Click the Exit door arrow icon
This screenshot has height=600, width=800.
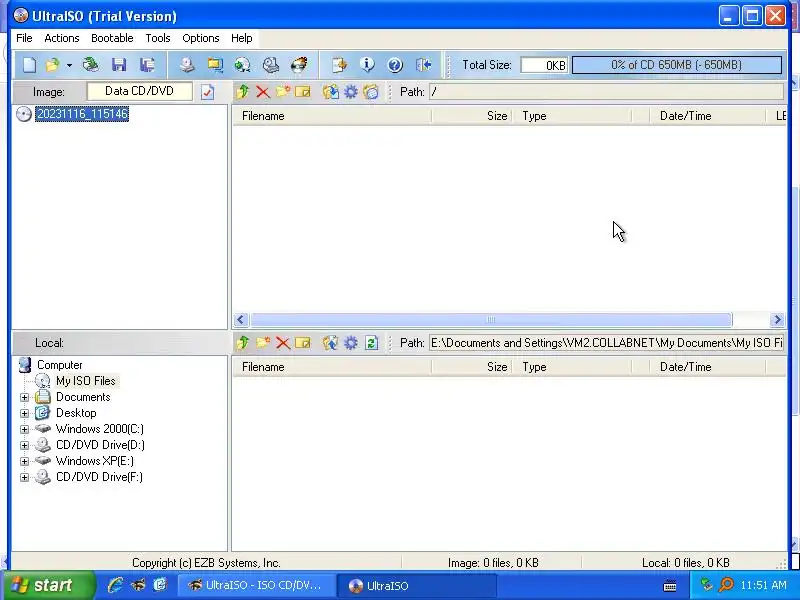tap(423, 65)
